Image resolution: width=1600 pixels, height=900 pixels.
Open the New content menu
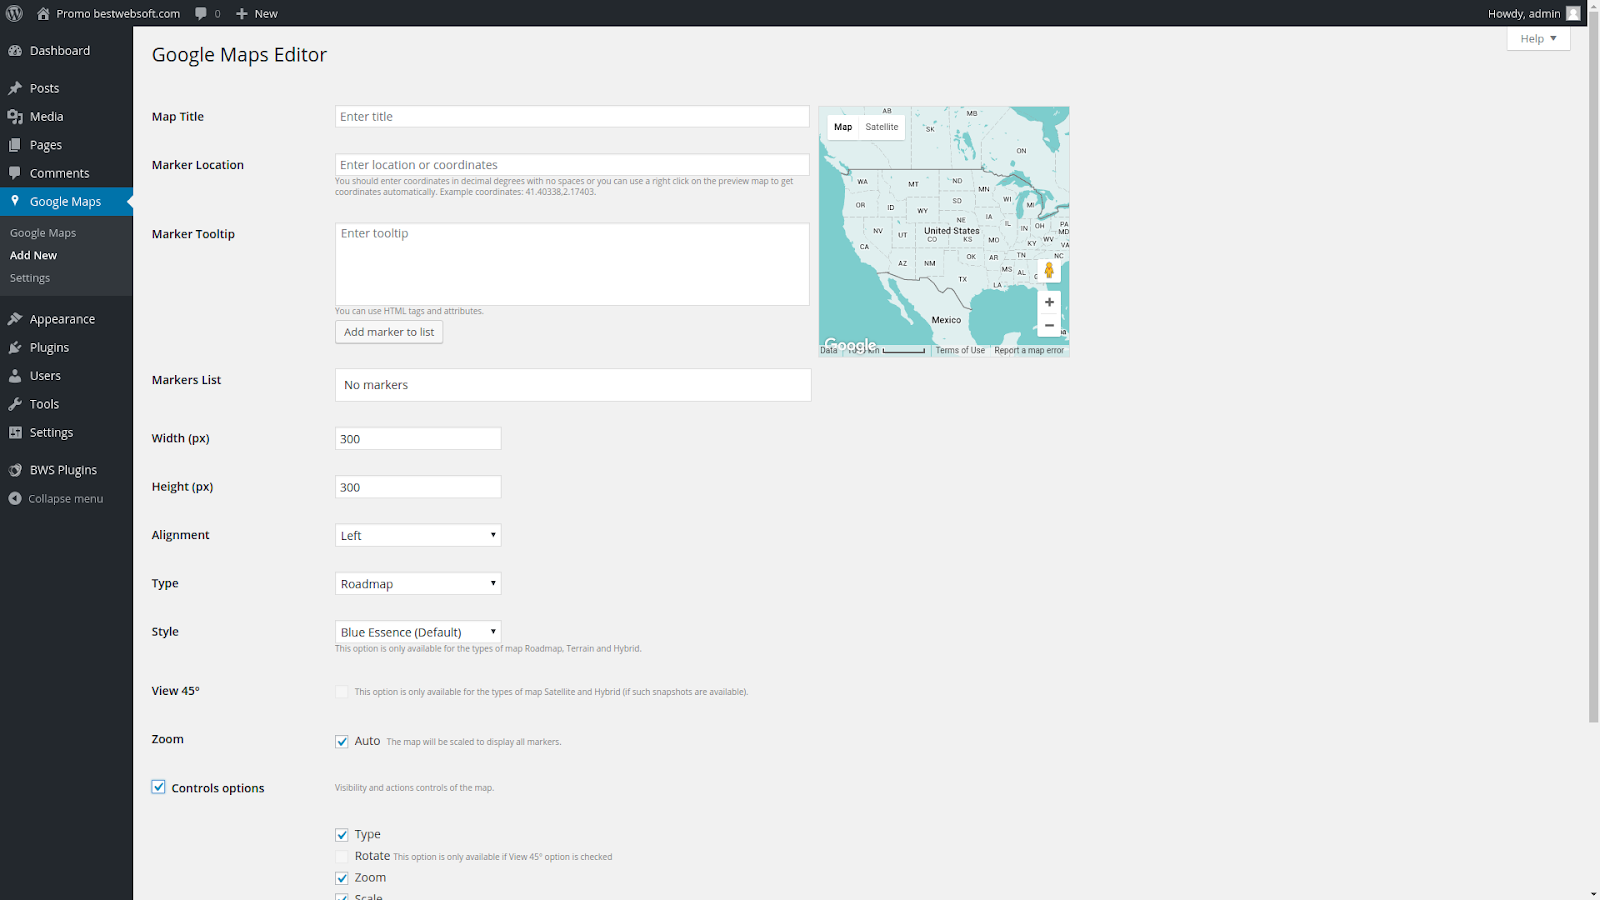pyautogui.click(x=257, y=13)
